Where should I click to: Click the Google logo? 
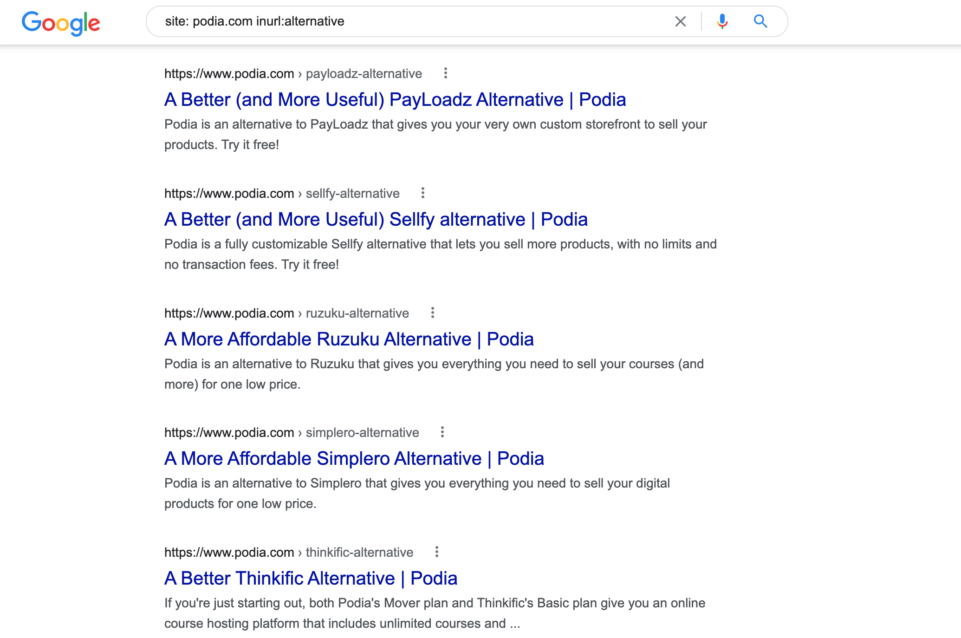click(x=61, y=23)
